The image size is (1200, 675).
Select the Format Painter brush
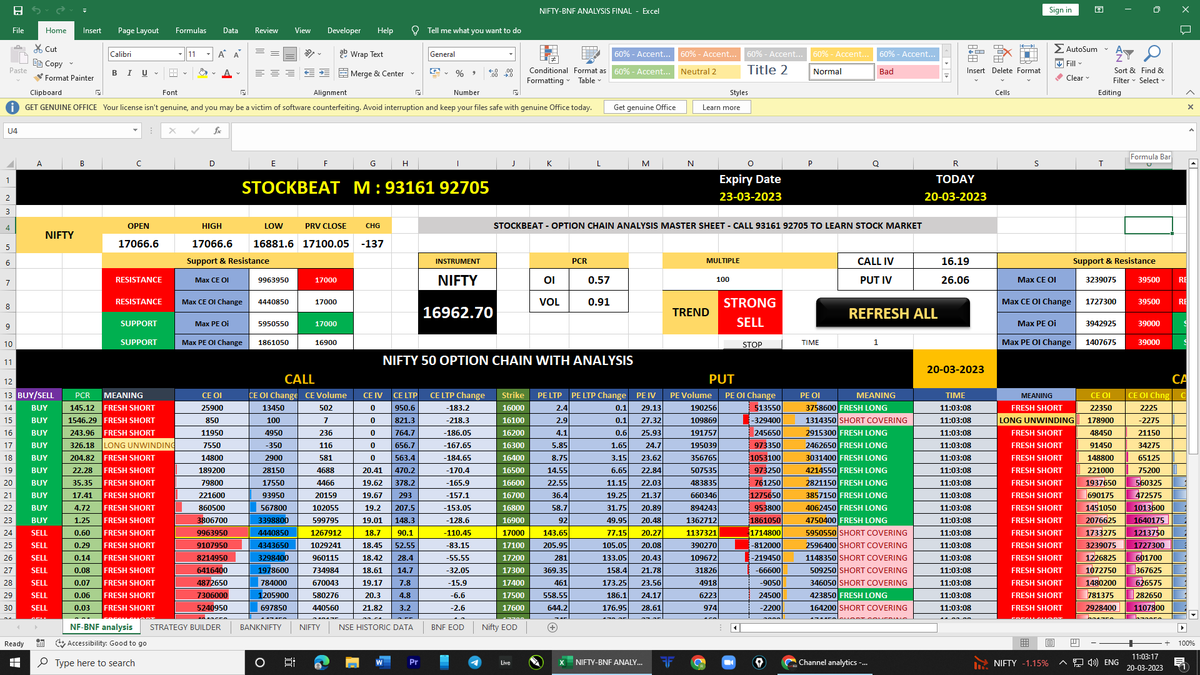pyautogui.click(x=39, y=77)
